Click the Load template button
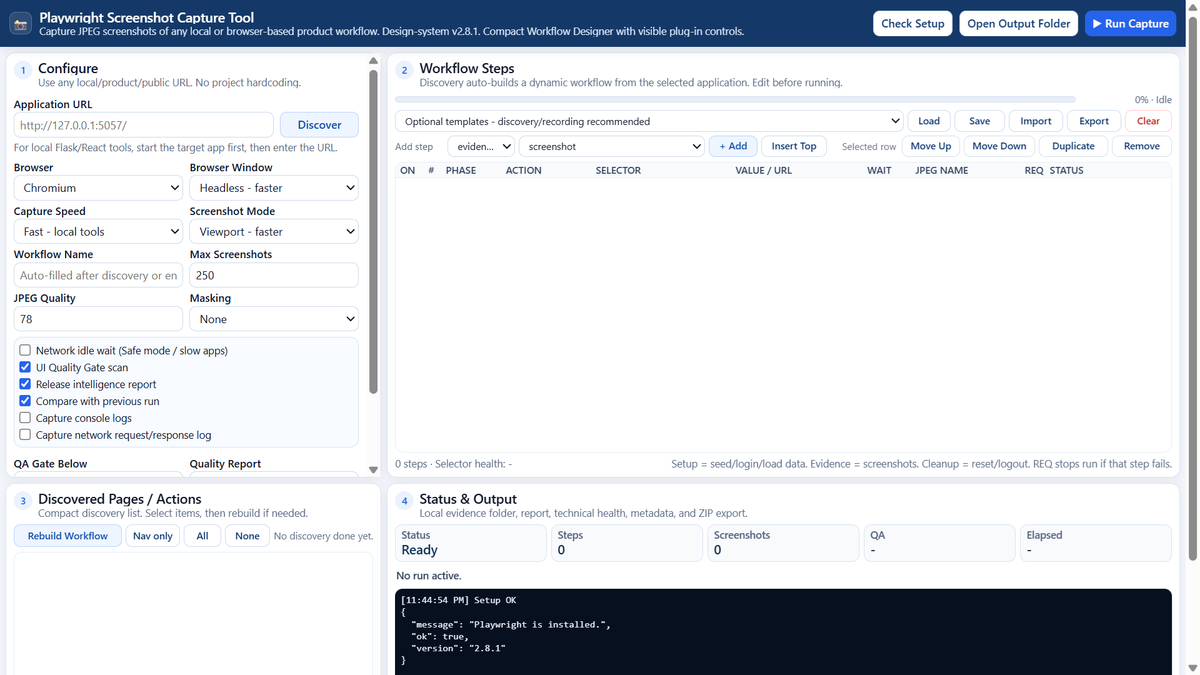Viewport: 1200px width, 675px height. click(x=929, y=121)
